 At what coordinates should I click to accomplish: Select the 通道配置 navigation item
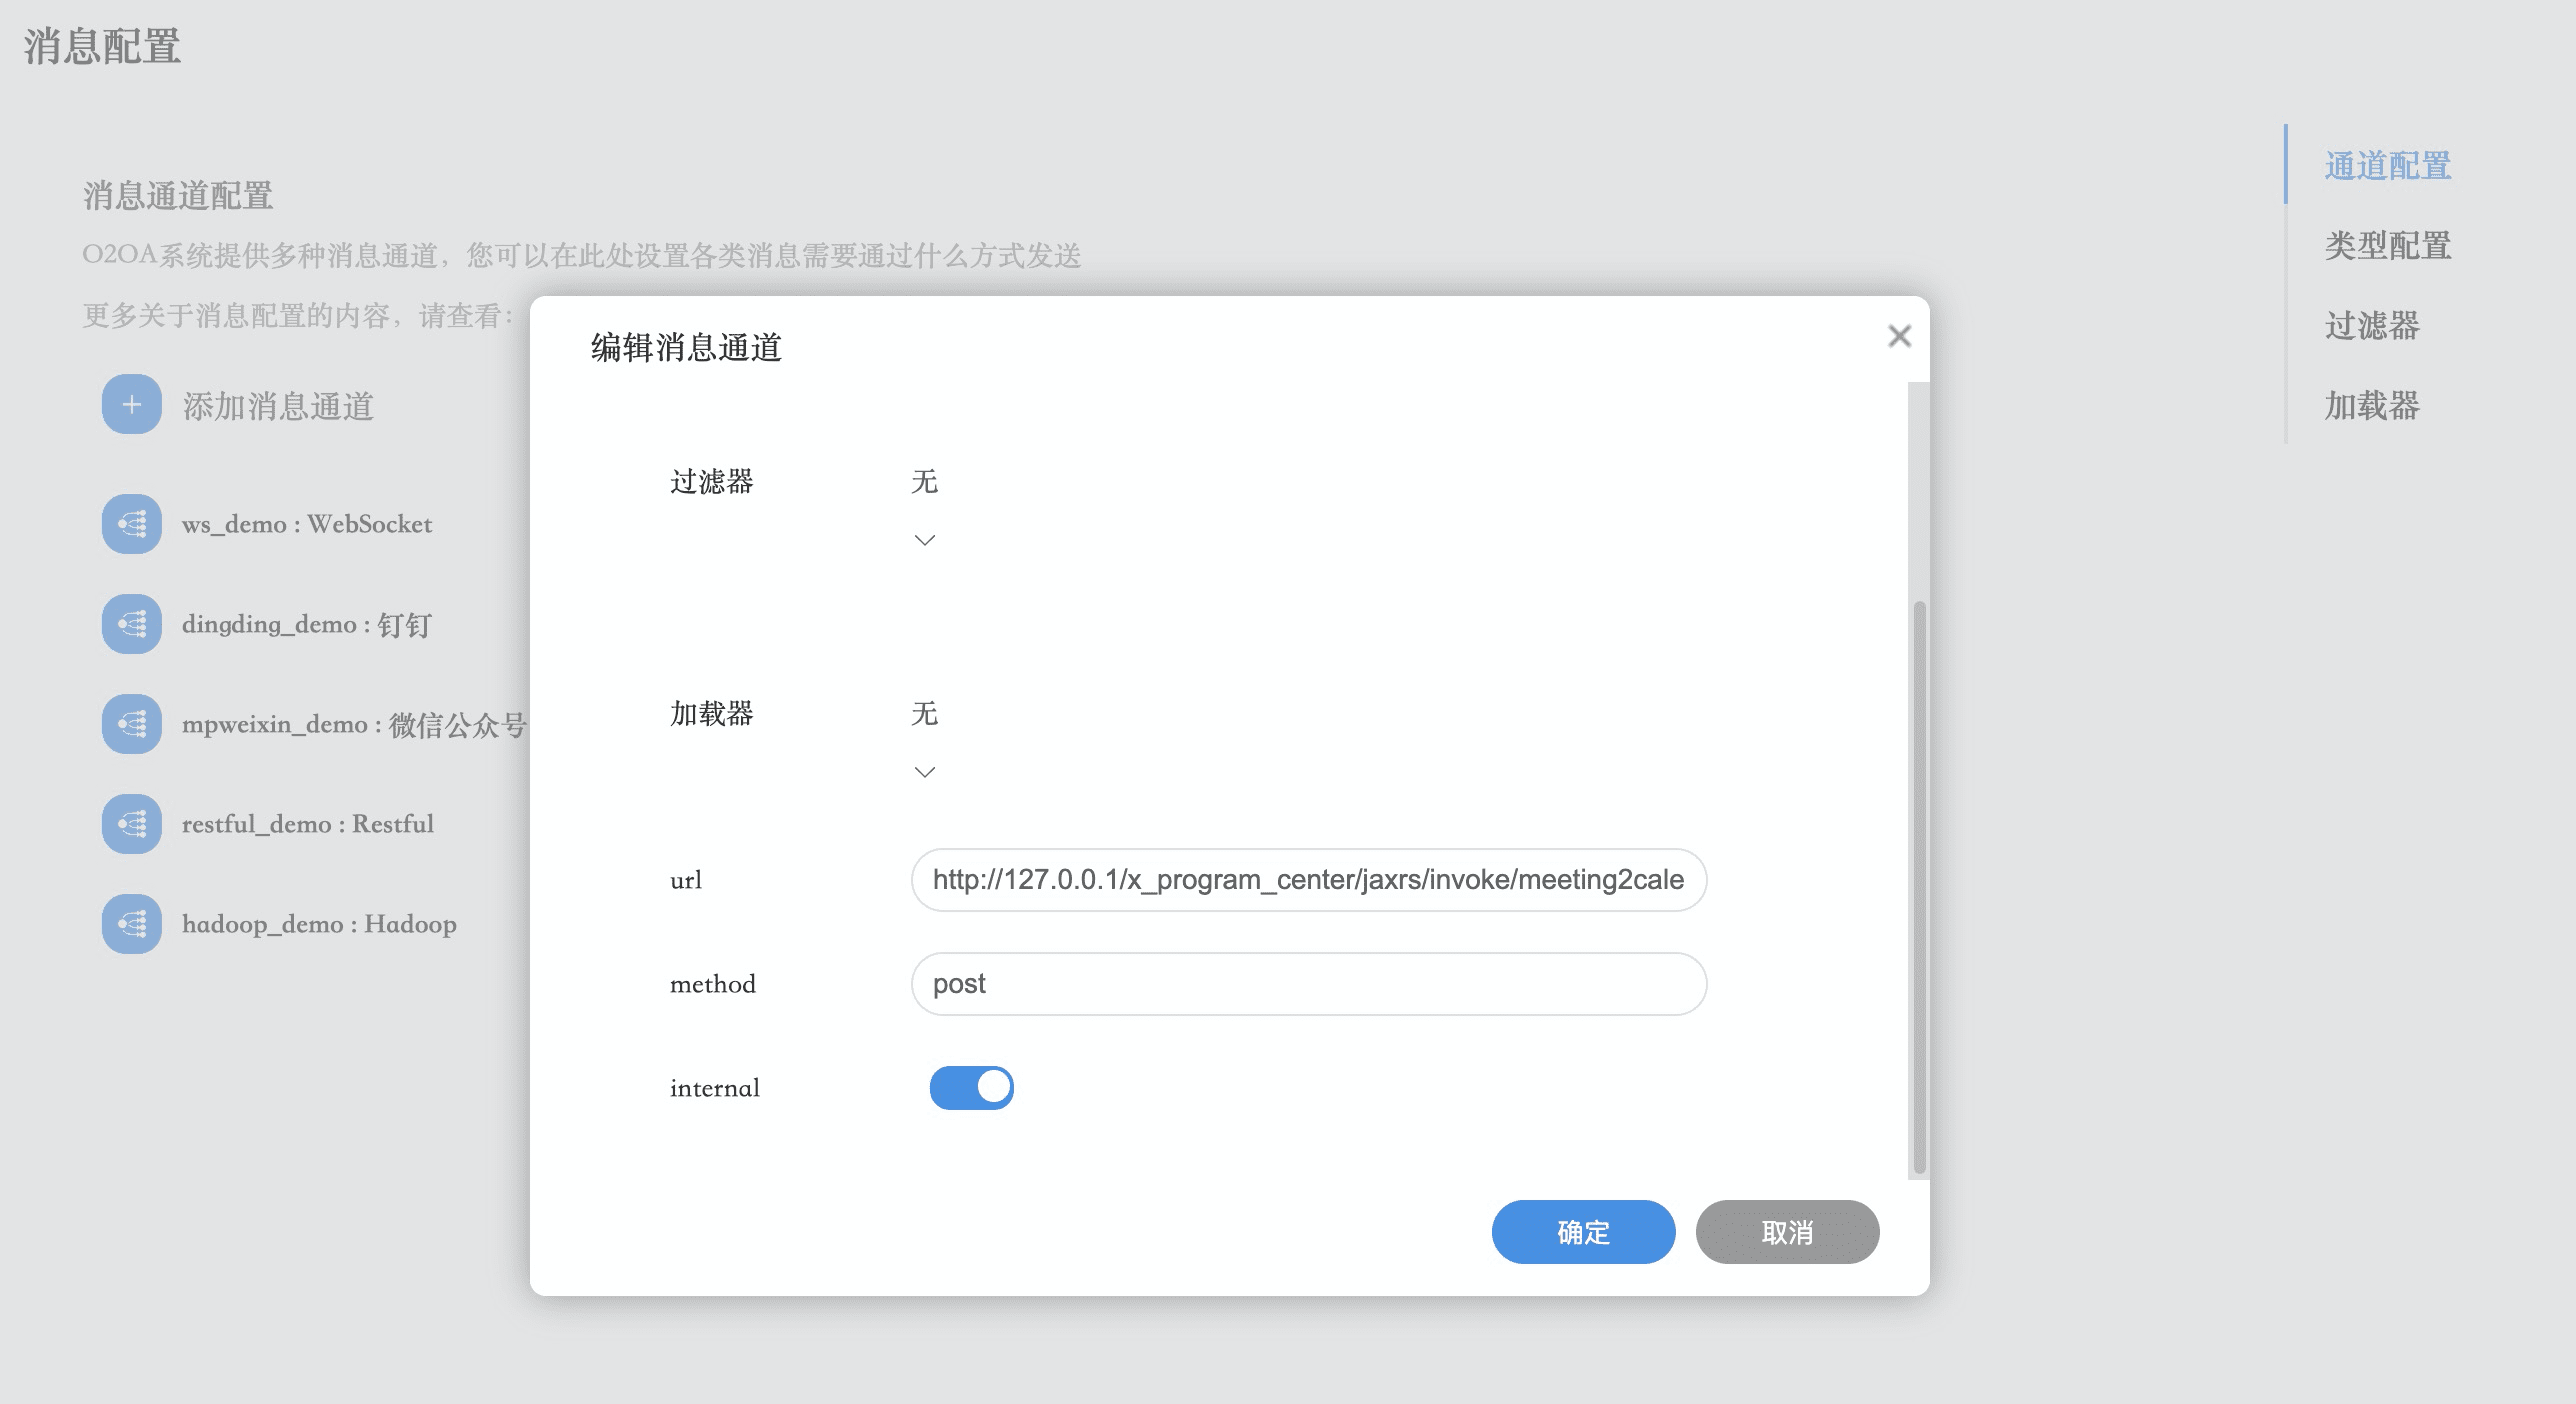point(2388,166)
